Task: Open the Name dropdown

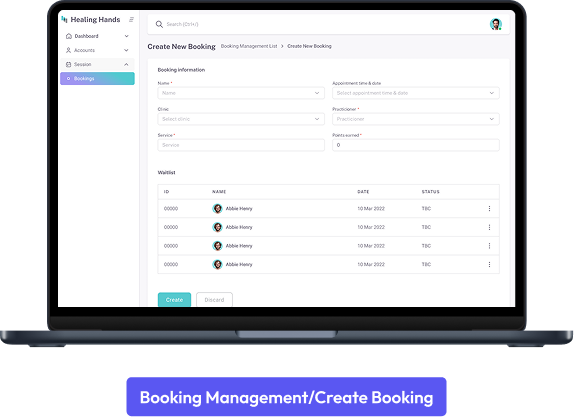Action: click(x=241, y=93)
